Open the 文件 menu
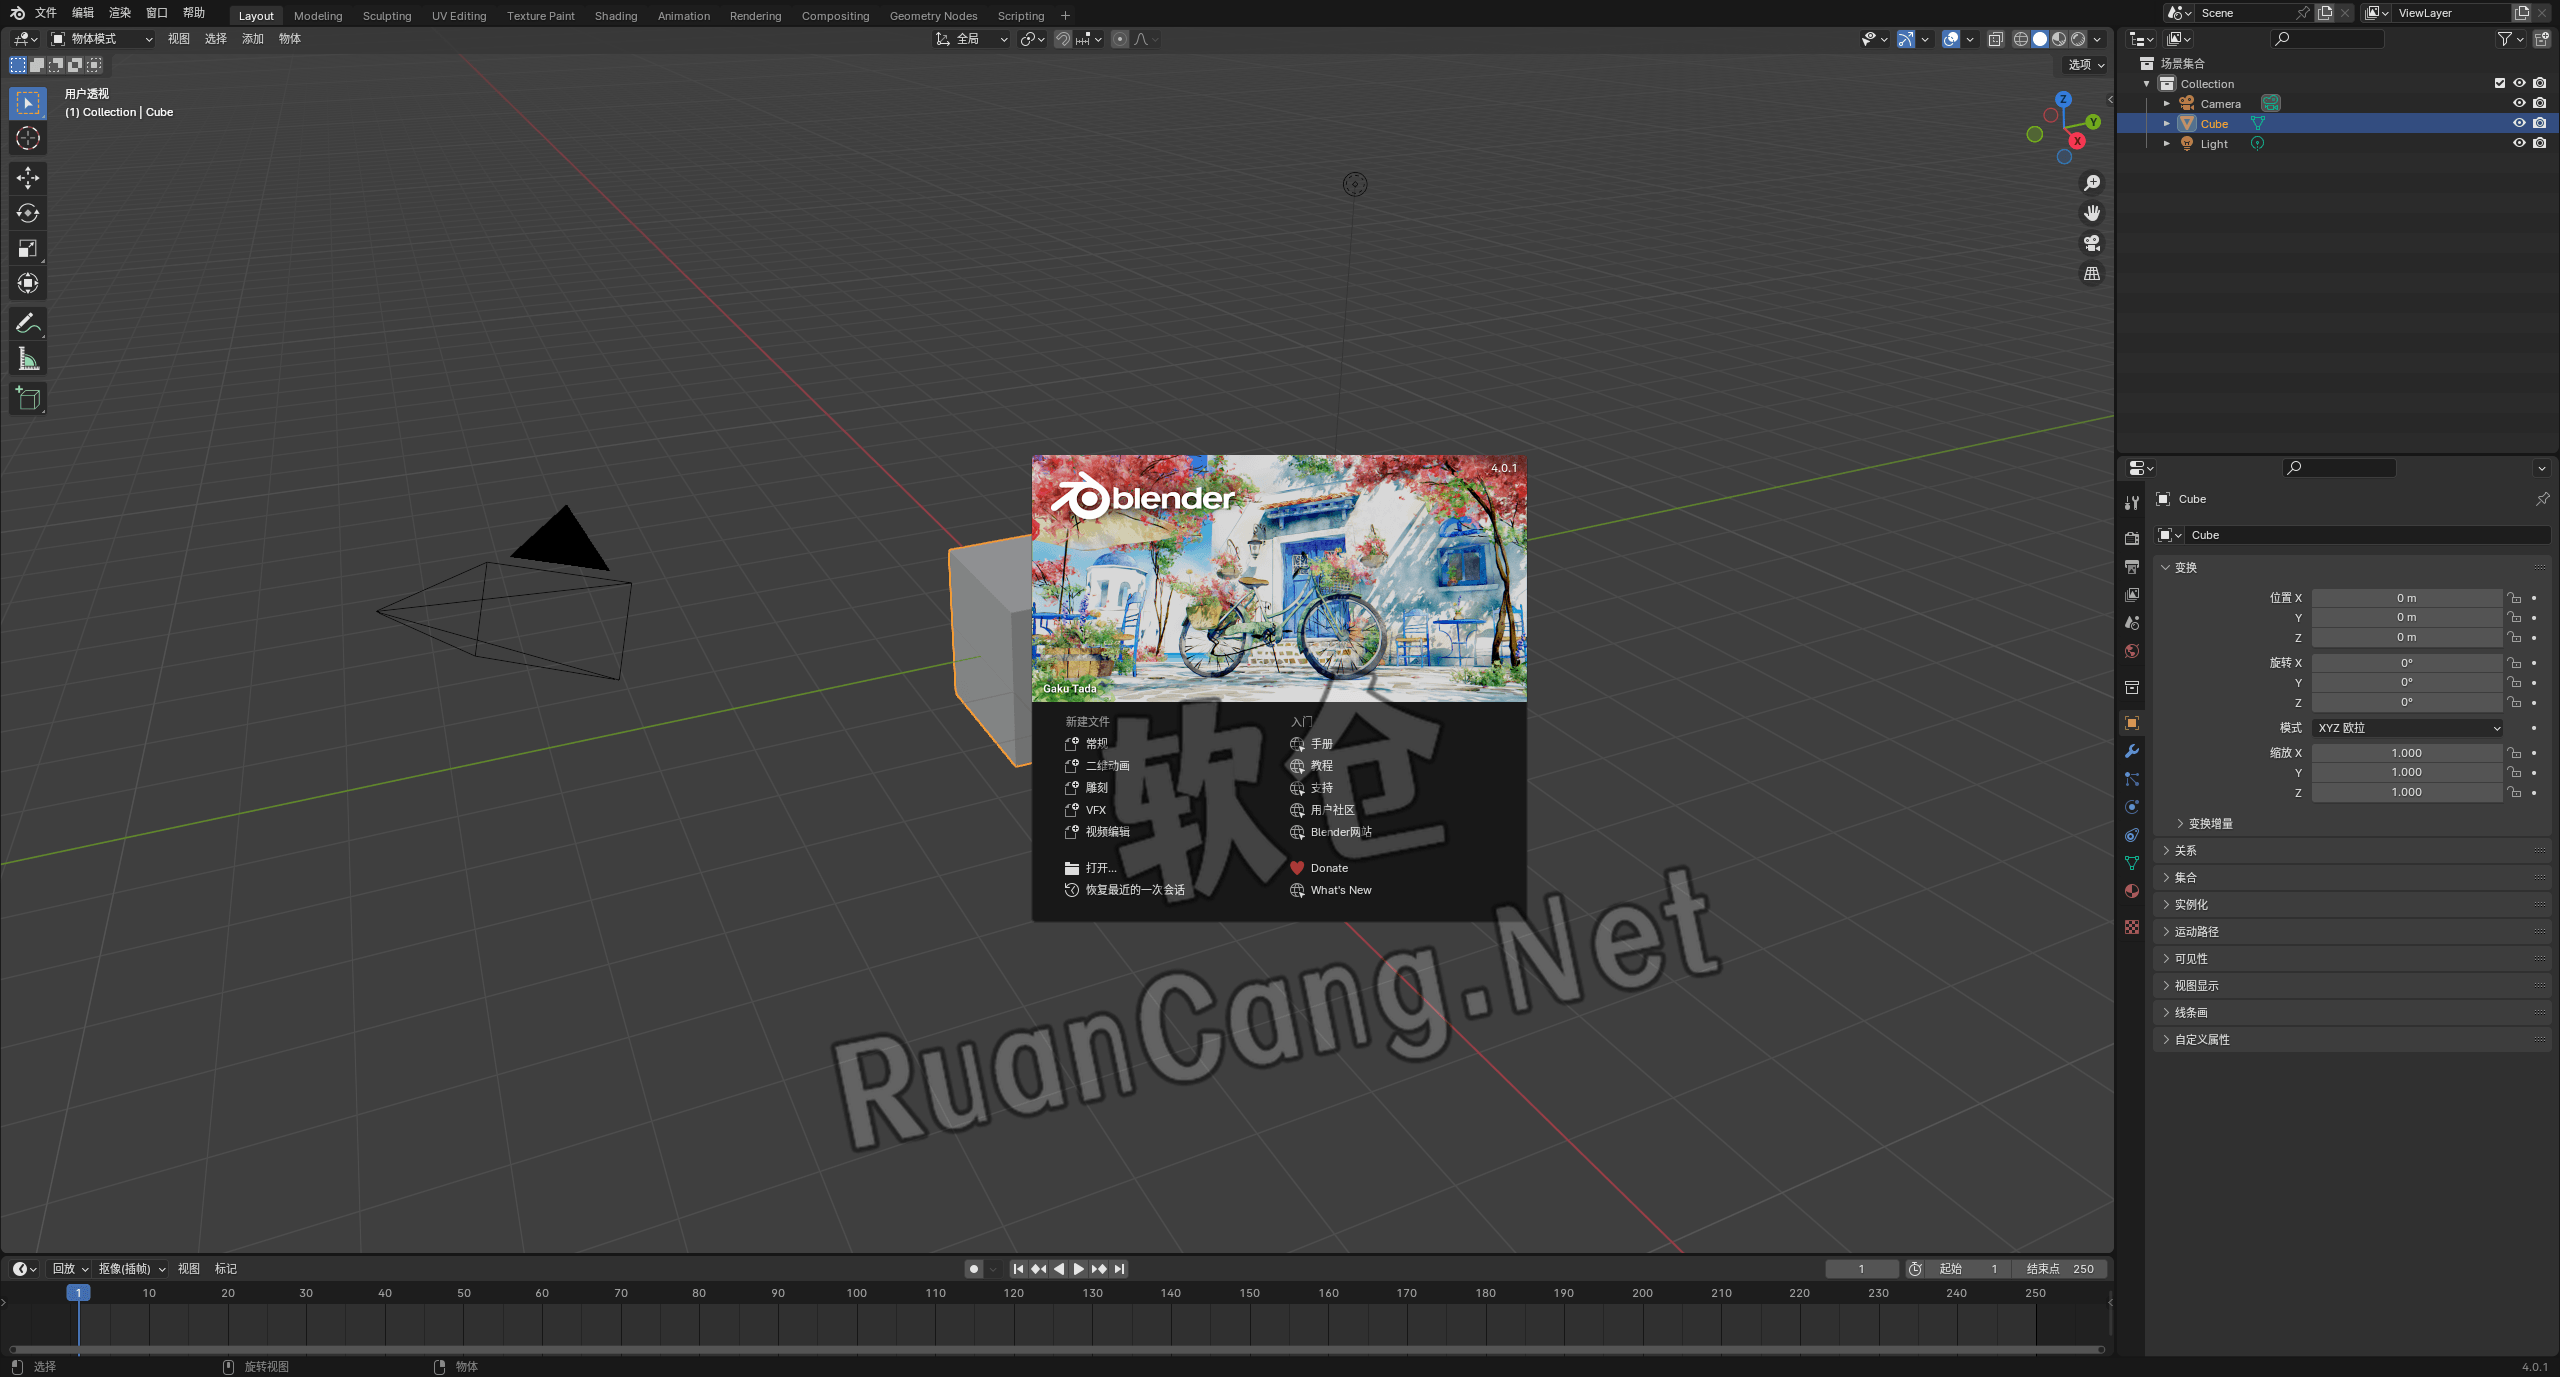This screenshot has height=1377, width=2560. pyautogui.click(x=46, y=13)
